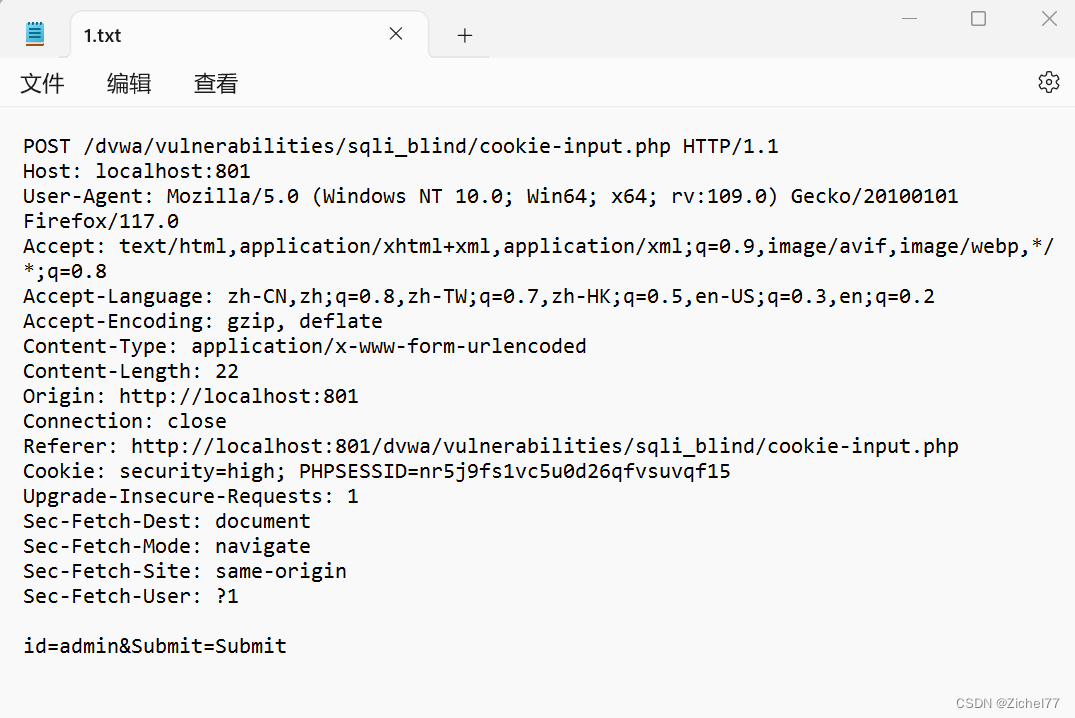This screenshot has height=718, width=1075.
Task: Select the X icon on the 1.txt tab
Action: 395,33
